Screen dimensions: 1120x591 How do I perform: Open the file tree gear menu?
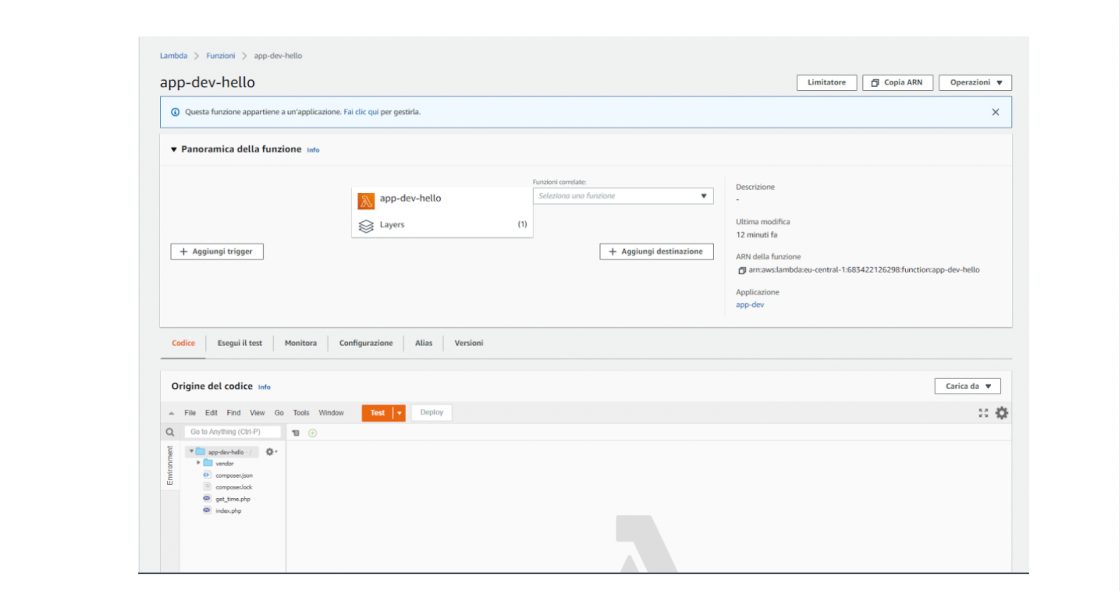pos(270,452)
